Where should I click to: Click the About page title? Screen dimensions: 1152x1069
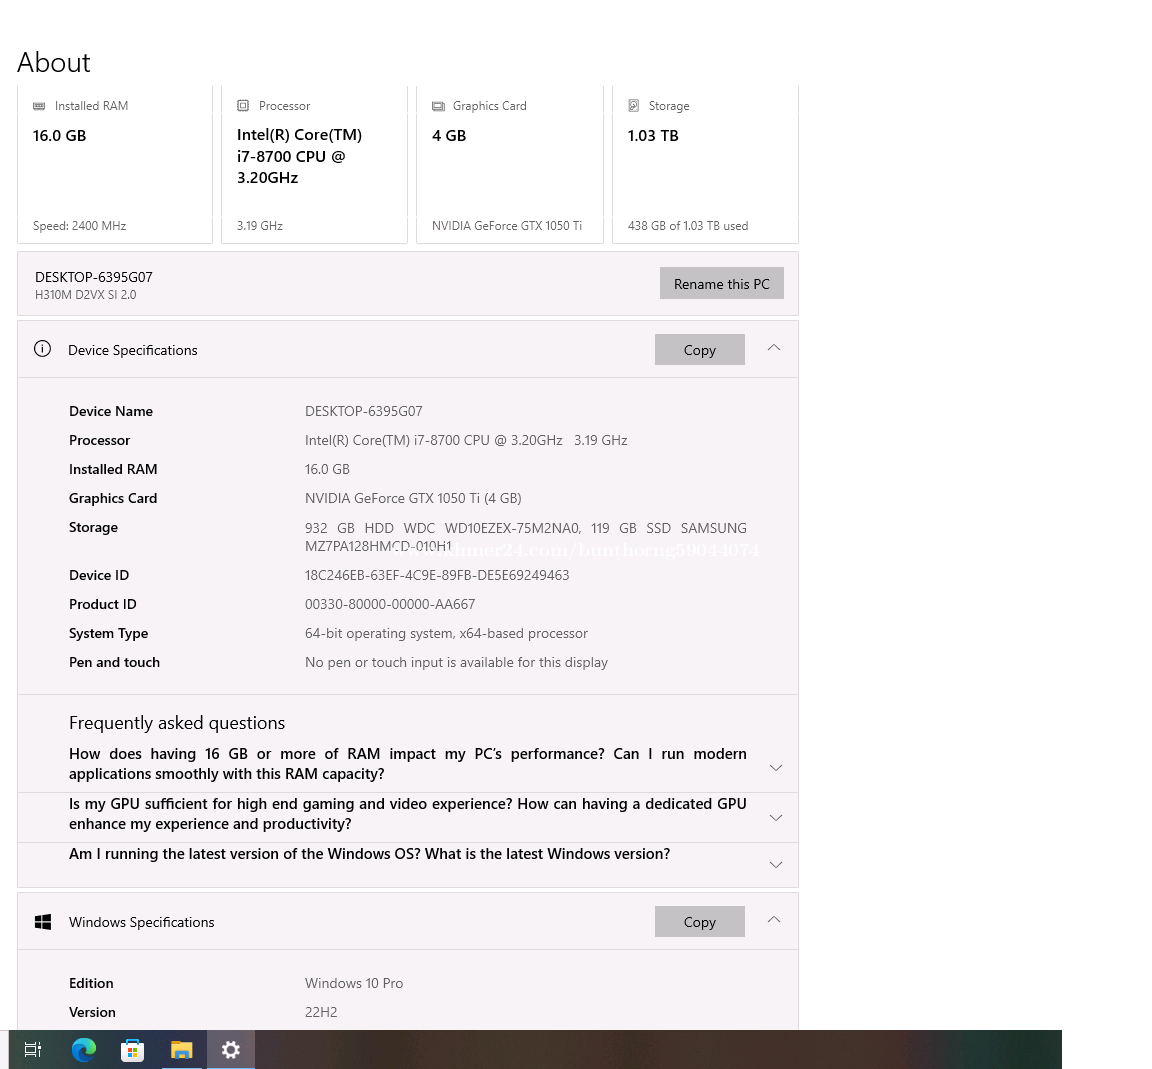pos(54,62)
